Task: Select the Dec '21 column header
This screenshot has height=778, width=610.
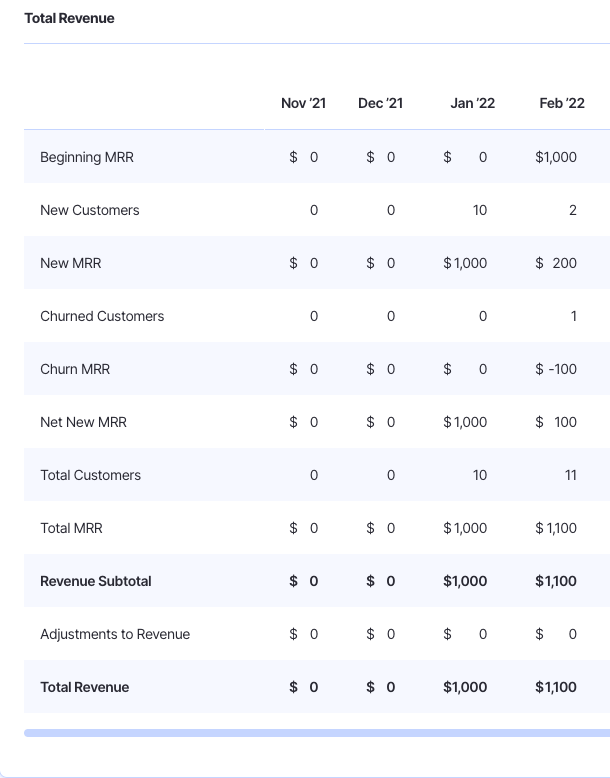Action: pyautogui.click(x=380, y=103)
